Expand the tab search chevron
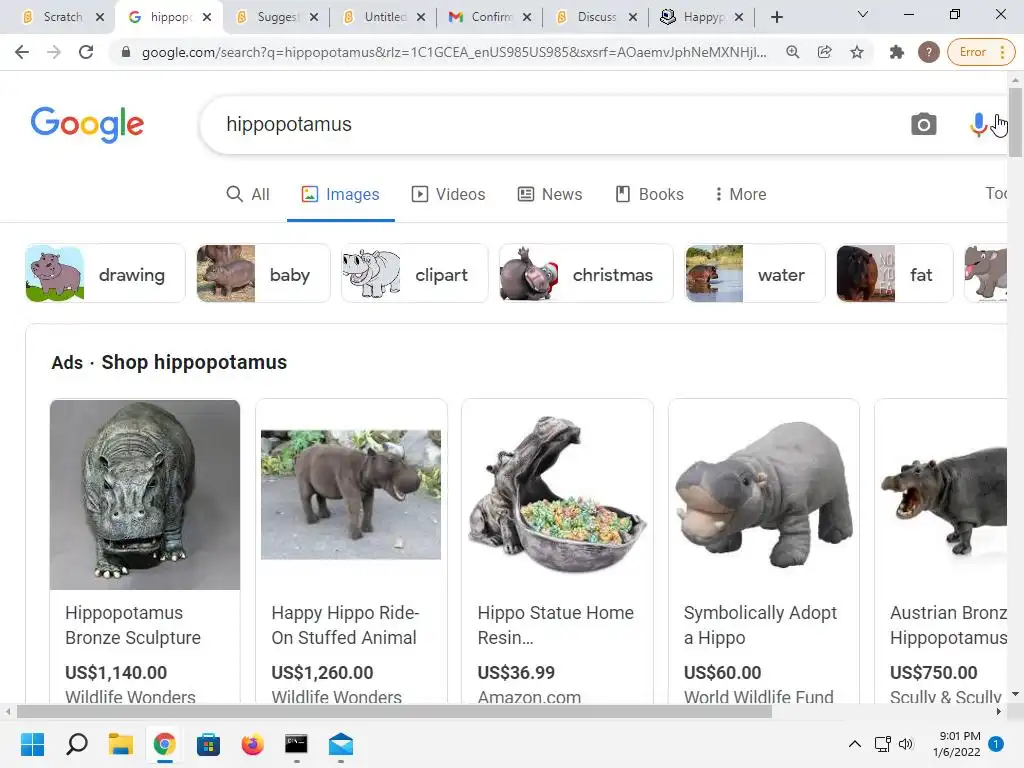The width and height of the screenshot is (1024, 768). click(x=863, y=14)
